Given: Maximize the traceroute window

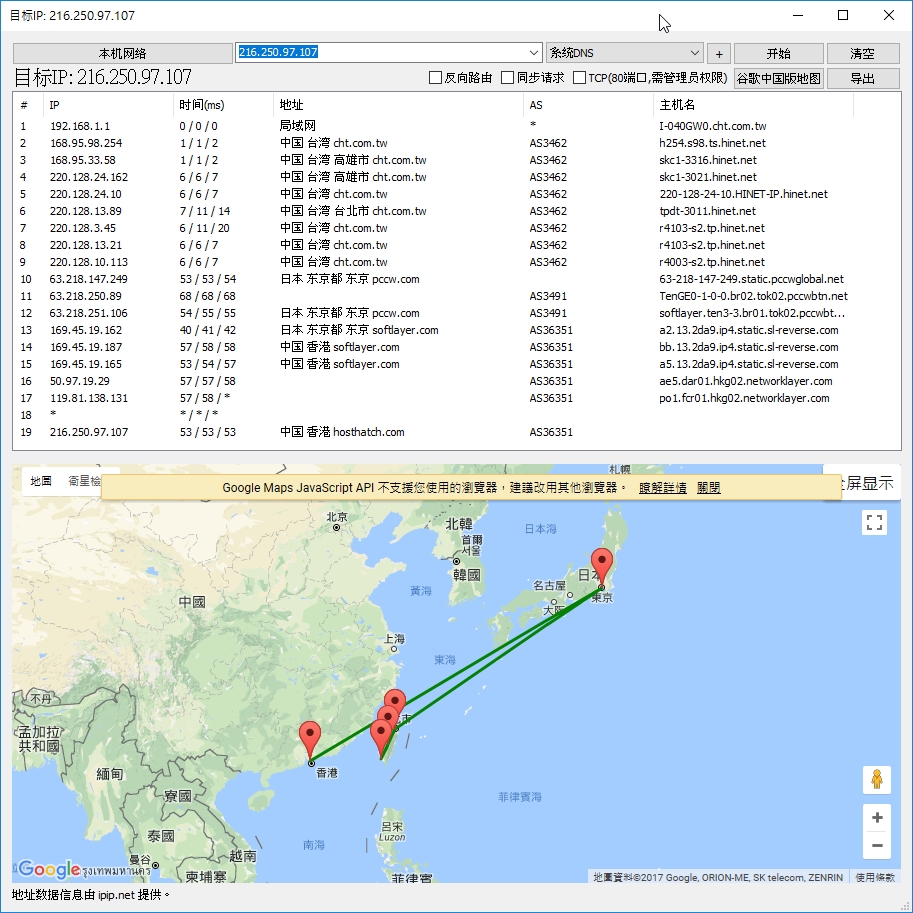Looking at the screenshot, I should (x=843, y=16).
